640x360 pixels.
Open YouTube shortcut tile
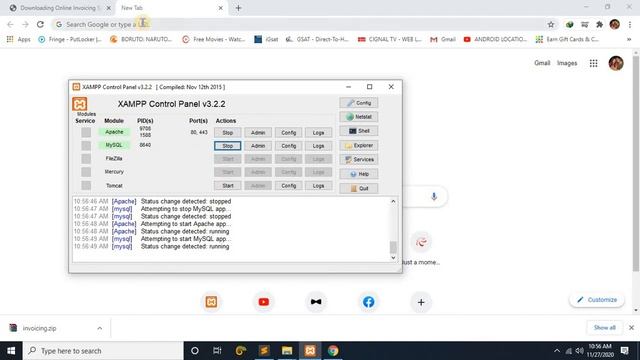(x=264, y=302)
